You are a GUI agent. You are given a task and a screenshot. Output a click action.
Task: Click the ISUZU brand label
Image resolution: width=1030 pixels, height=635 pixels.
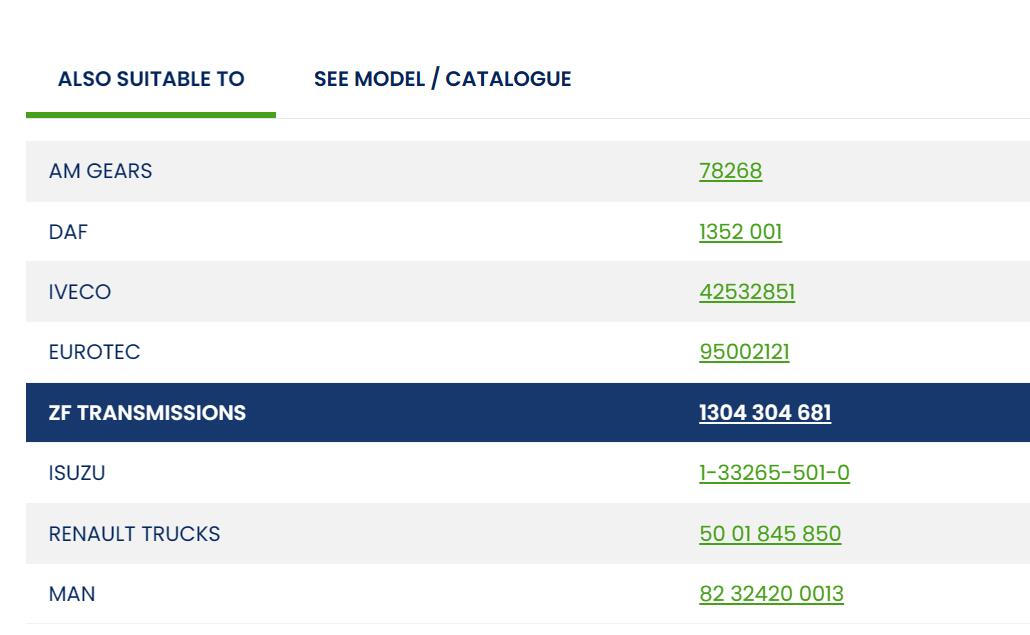pos(76,473)
